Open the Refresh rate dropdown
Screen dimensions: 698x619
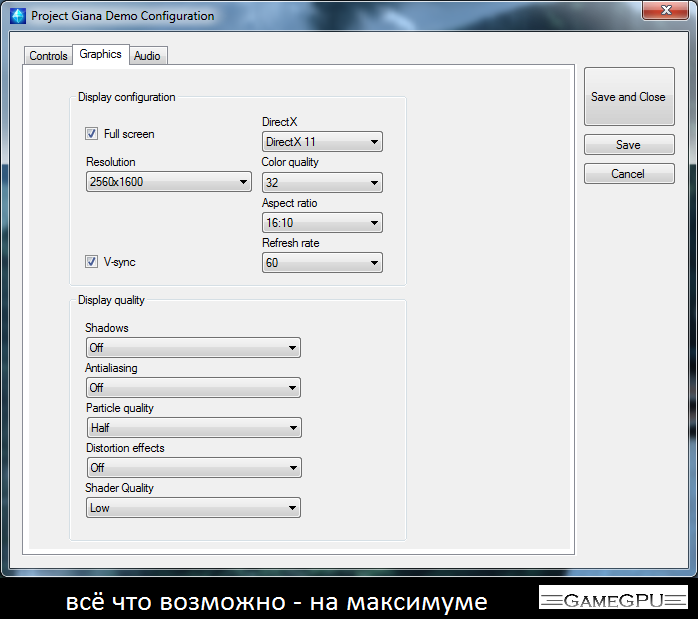[322, 263]
